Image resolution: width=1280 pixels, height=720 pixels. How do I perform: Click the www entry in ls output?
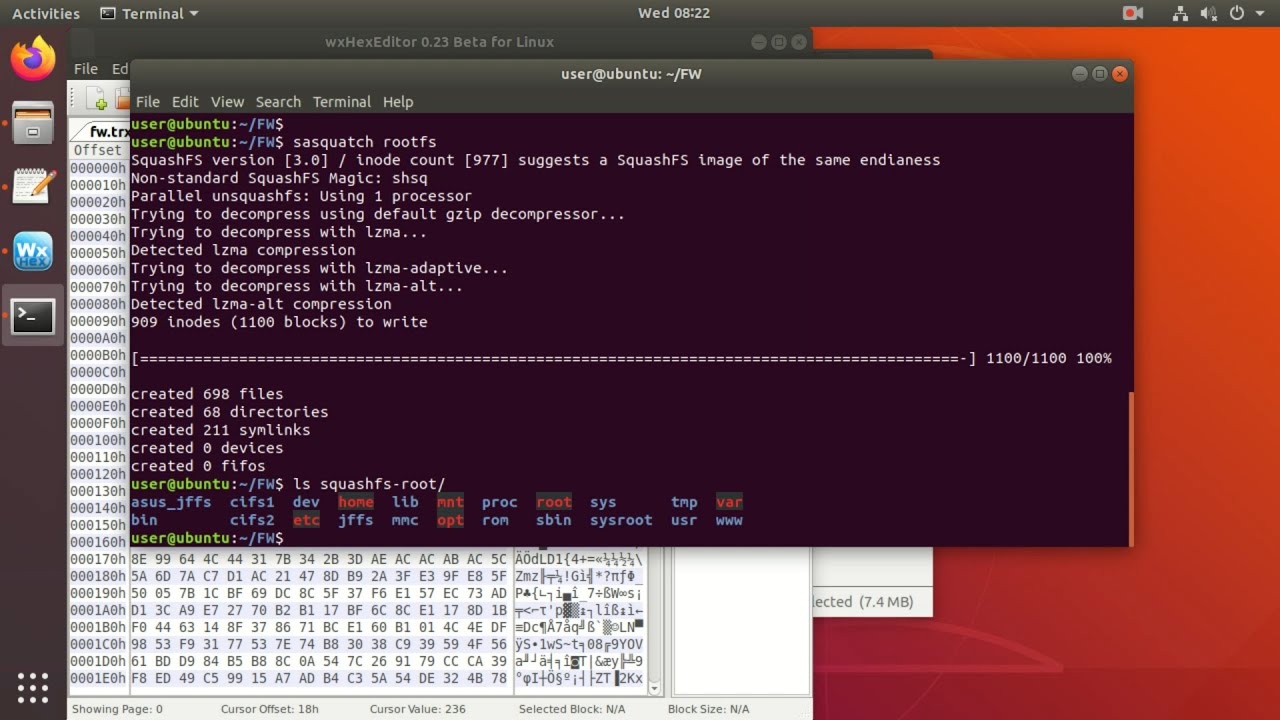(729, 520)
